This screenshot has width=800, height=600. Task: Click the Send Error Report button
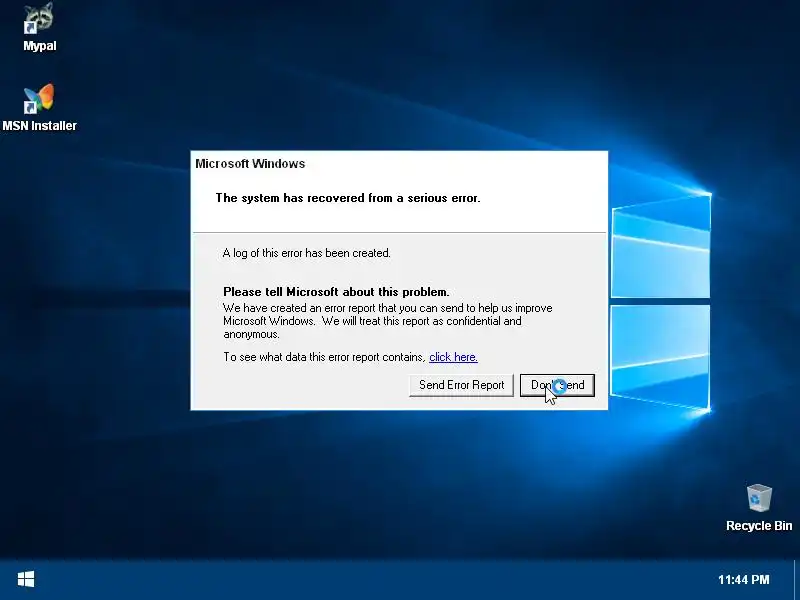pyautogui.click(x=461, y=385)
